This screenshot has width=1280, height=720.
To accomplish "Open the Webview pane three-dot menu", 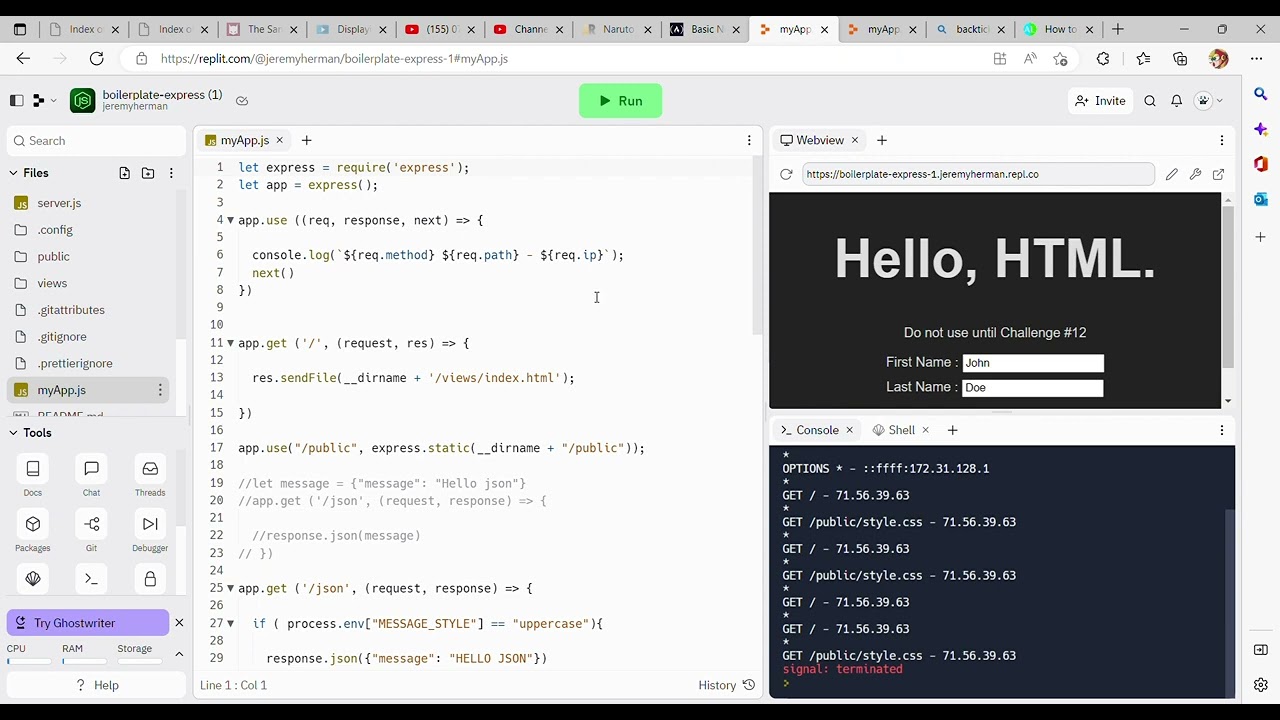I will pos(1221,140).
